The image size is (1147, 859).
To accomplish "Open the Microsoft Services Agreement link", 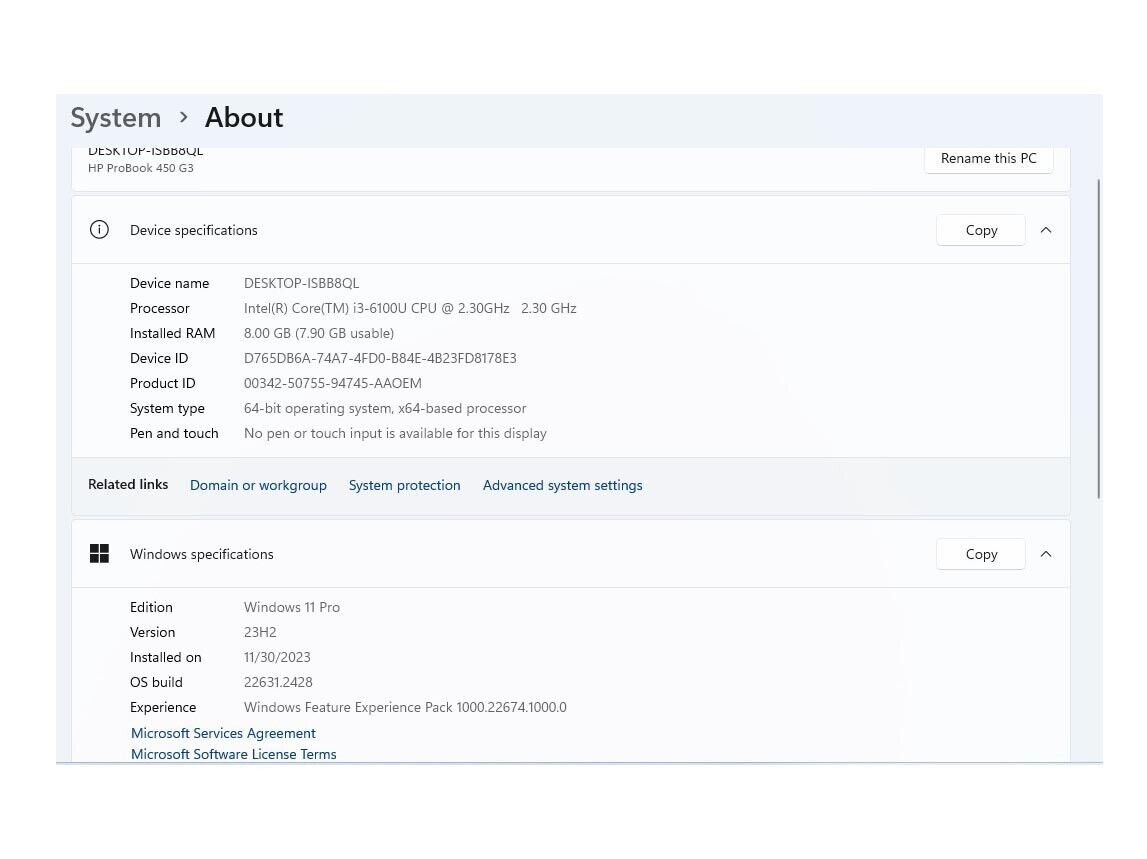I will click(x=223, y=733).
